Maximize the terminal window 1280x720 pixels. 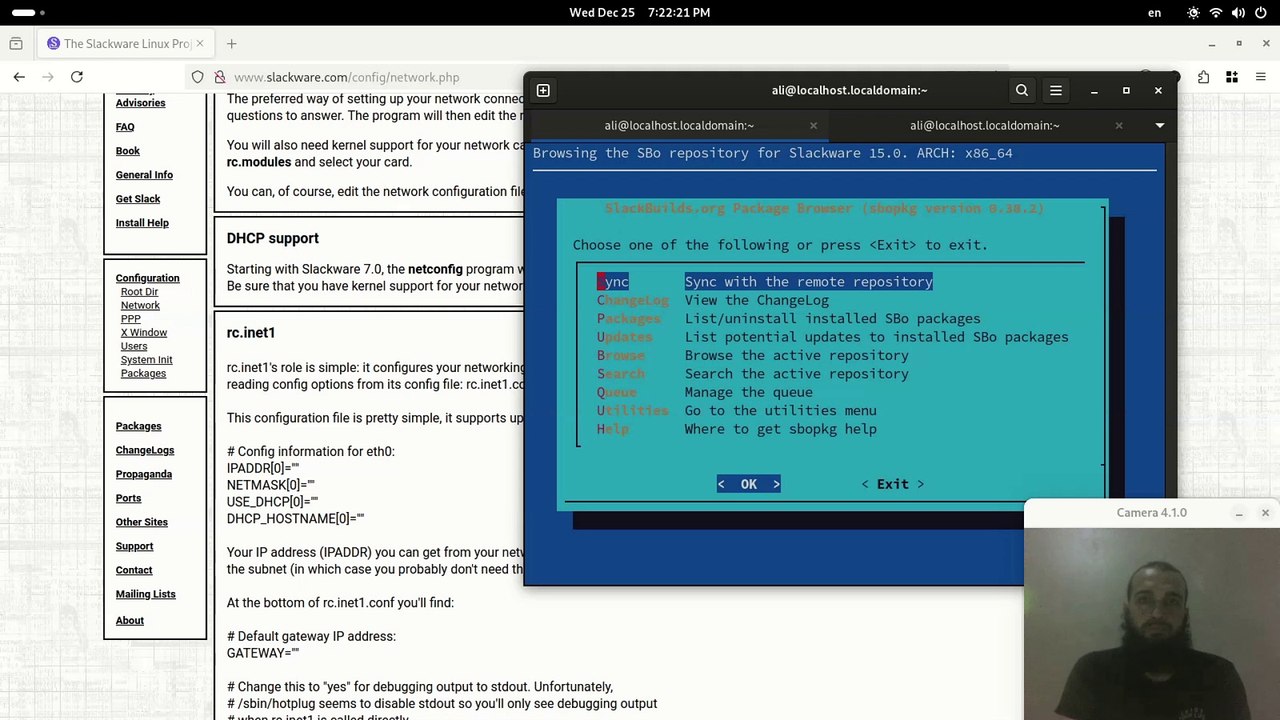1126,91
